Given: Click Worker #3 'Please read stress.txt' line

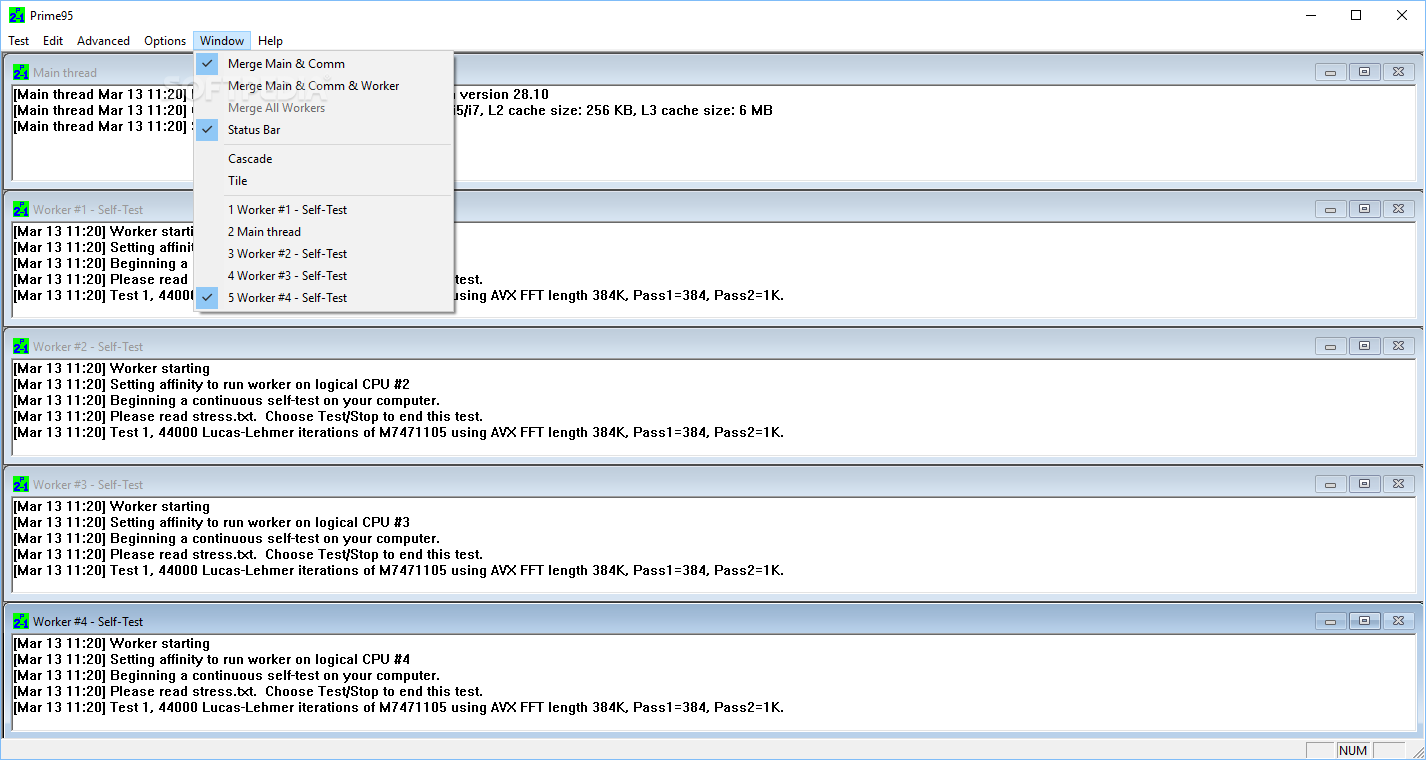Looking at the screenshot, I should pos(248,554).
